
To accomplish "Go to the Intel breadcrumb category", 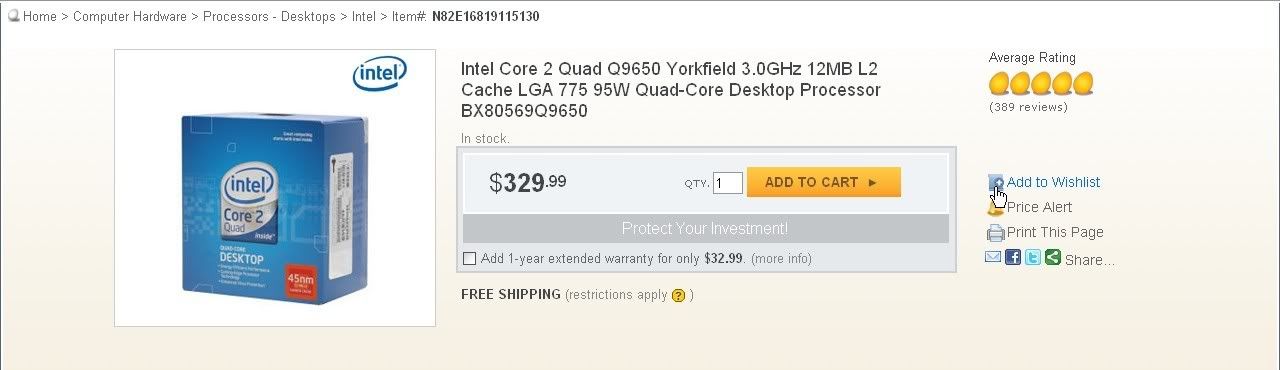I will (364, 17).
